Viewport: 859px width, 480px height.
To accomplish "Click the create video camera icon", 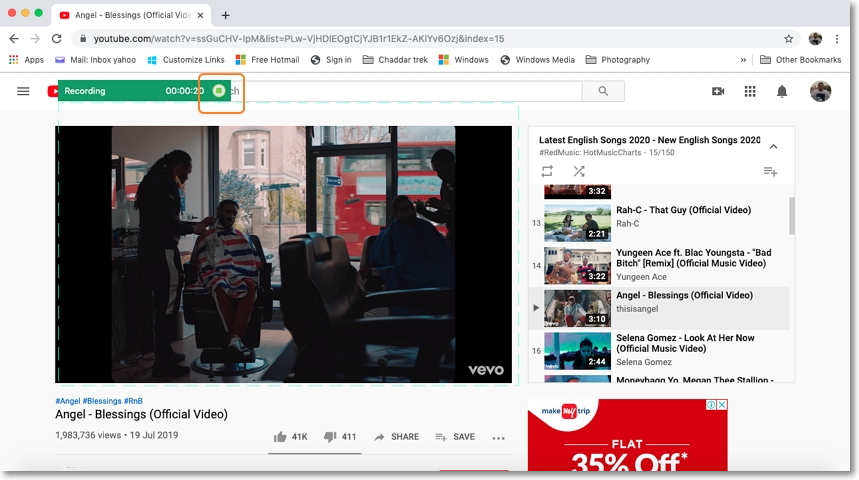I will coord(718,91).
